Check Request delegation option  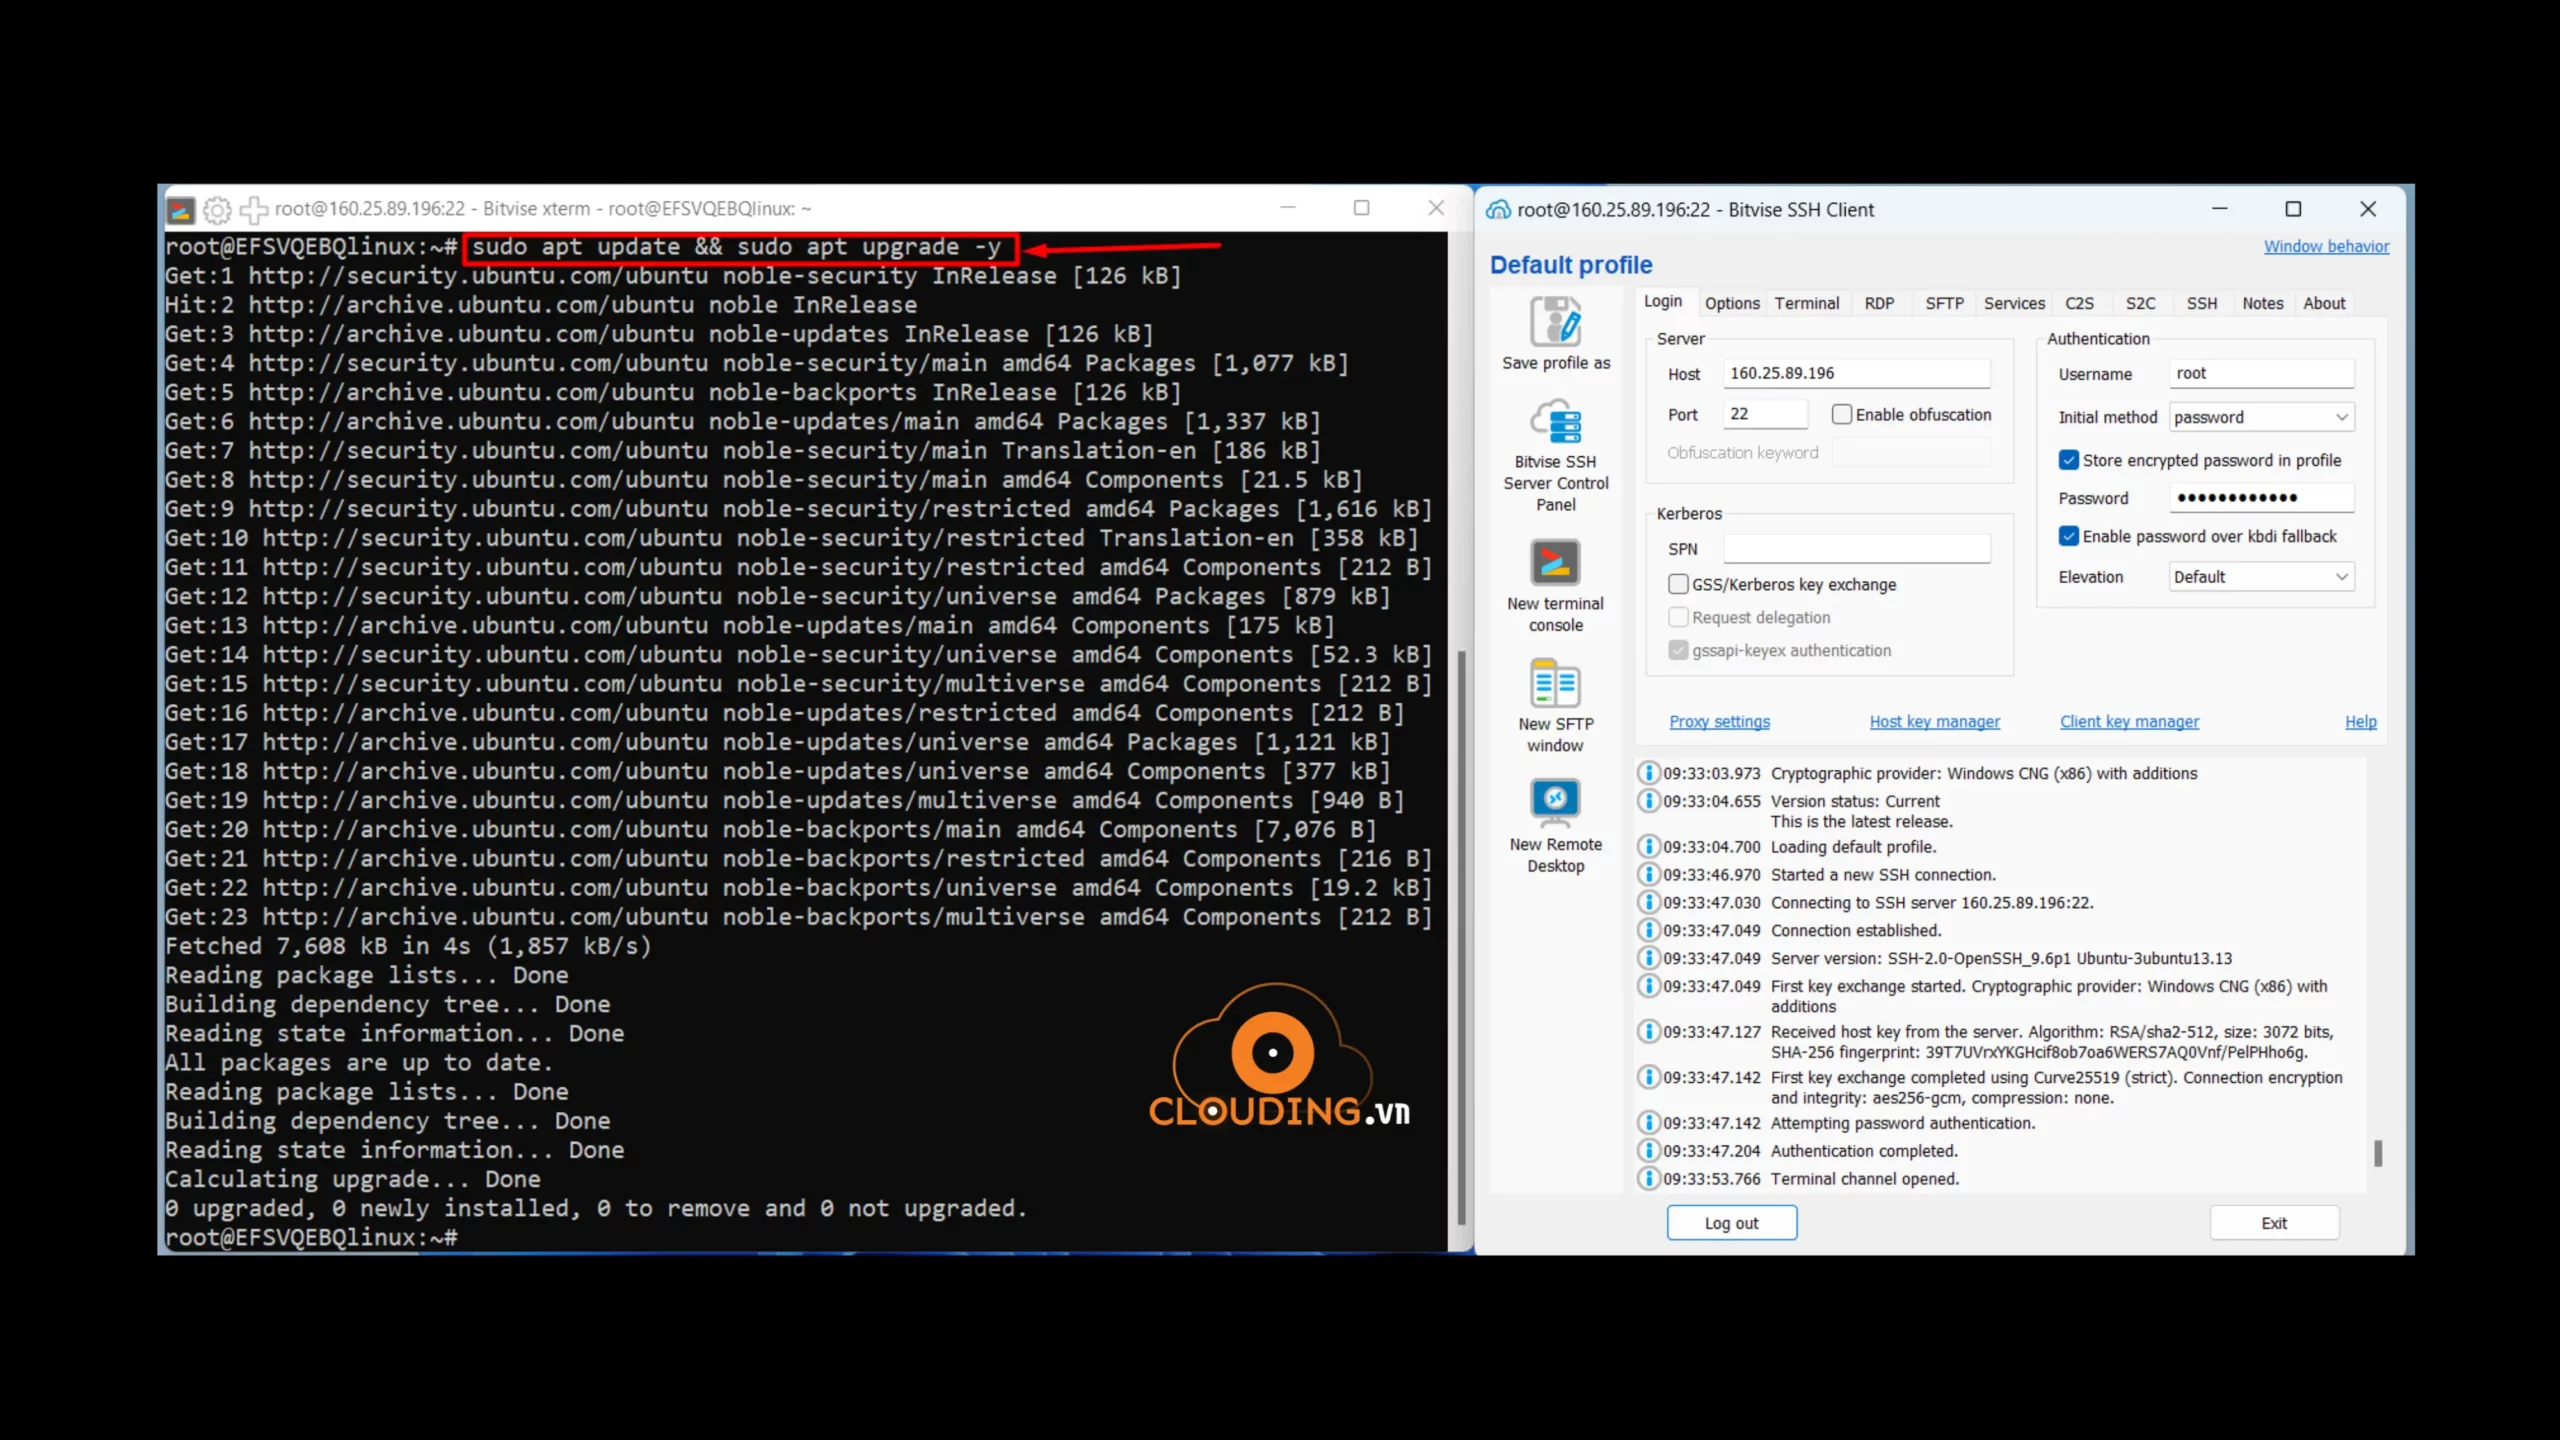tap(1678, 617)
